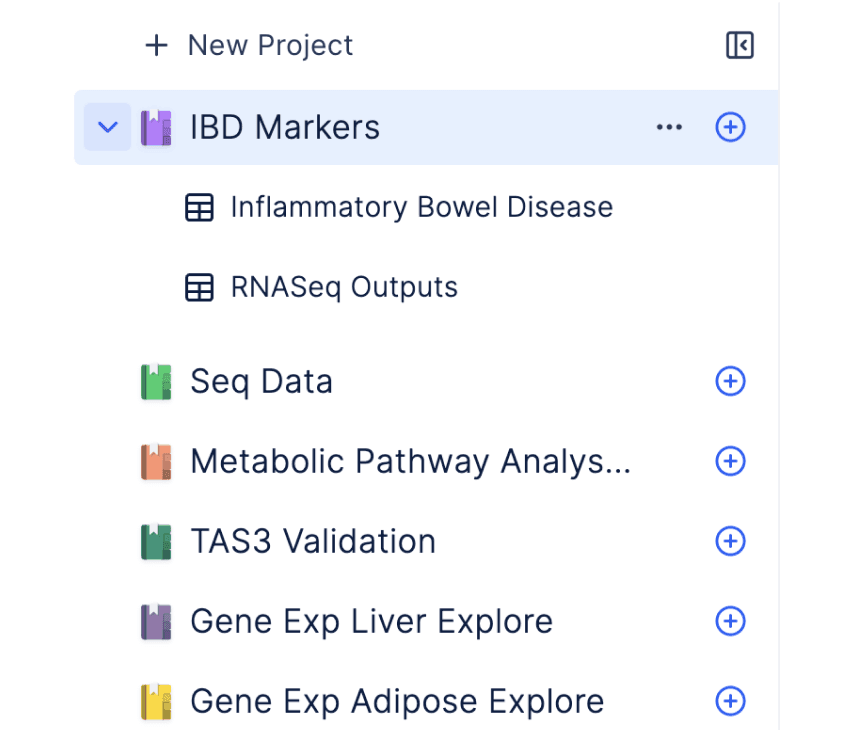Click the green Seq Data notebook icon
844x730 pixels.
tap(156, 381)
